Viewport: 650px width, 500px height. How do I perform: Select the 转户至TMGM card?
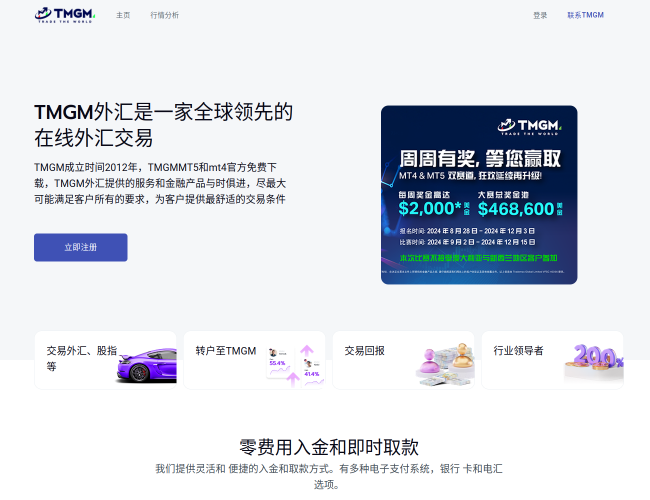point(255,360)
